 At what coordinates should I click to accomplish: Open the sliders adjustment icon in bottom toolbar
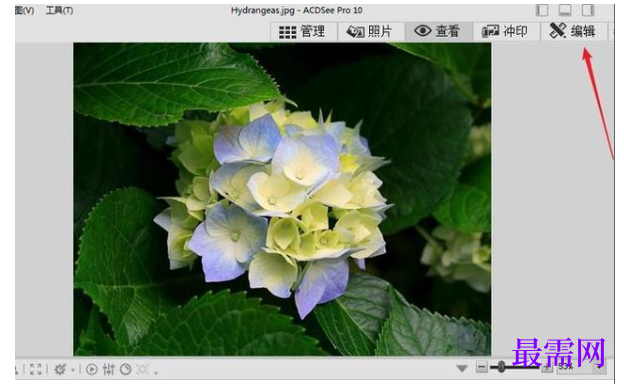[109, 369]
